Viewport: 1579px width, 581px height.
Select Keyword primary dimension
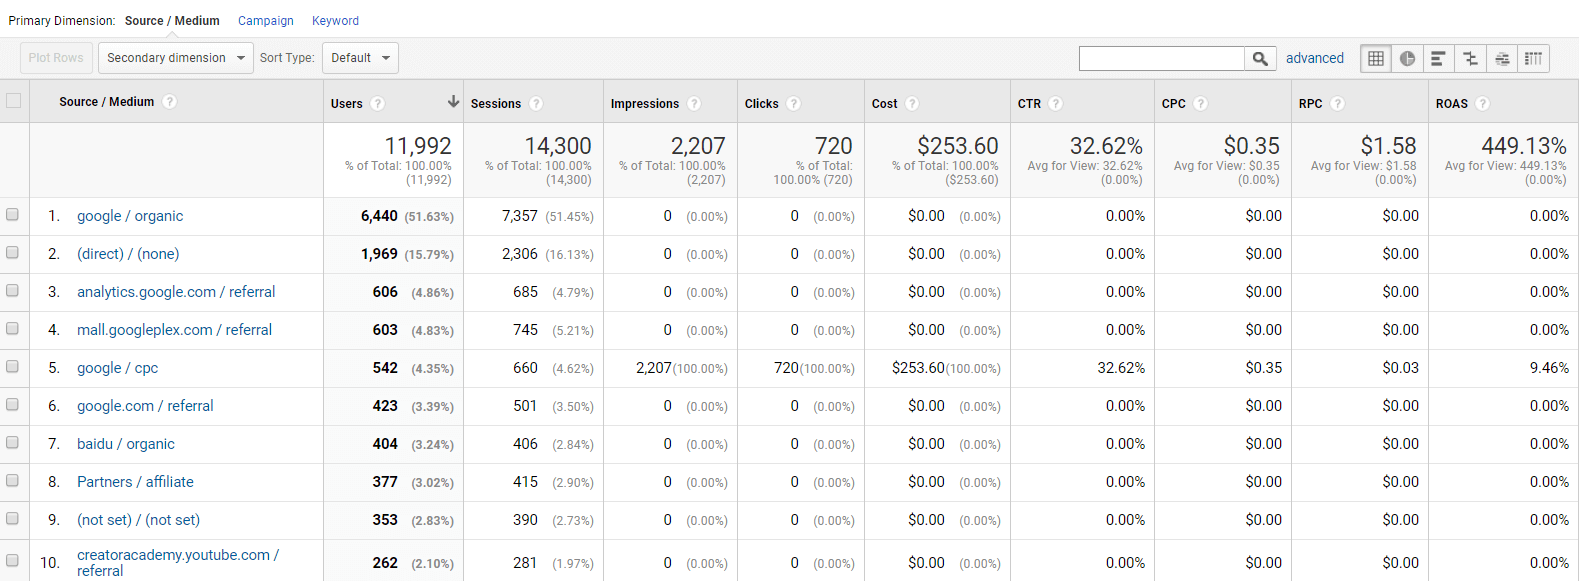point(335,20)
